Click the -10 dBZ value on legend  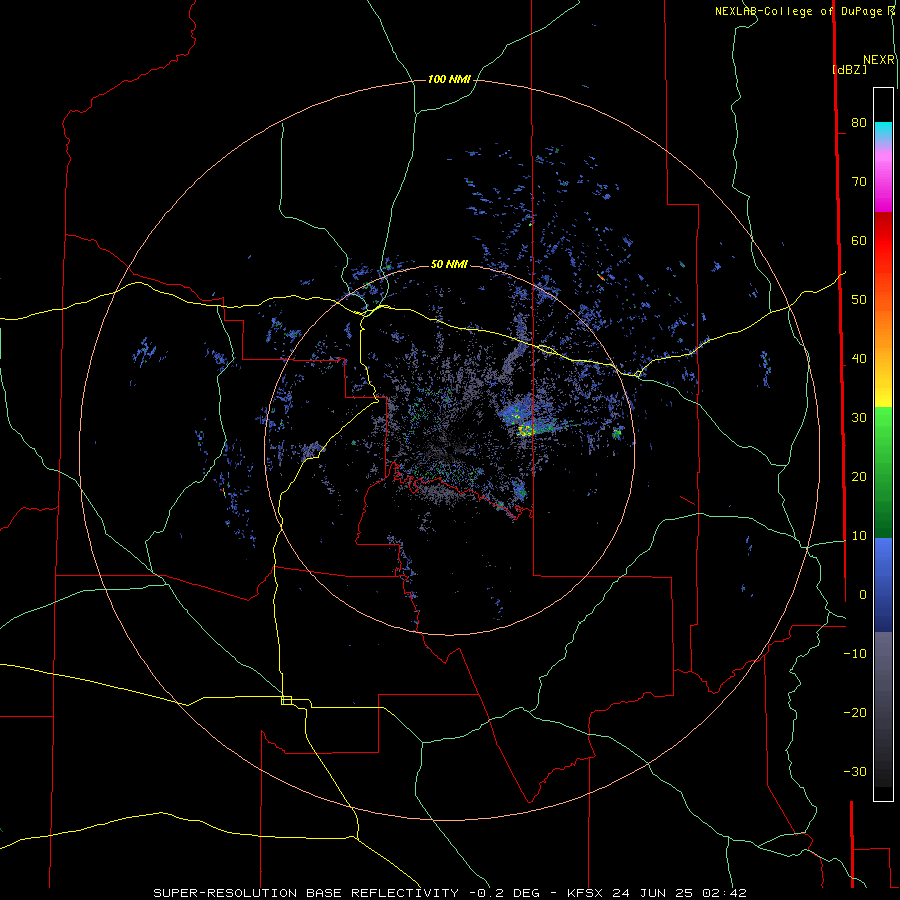click(855, 654)
